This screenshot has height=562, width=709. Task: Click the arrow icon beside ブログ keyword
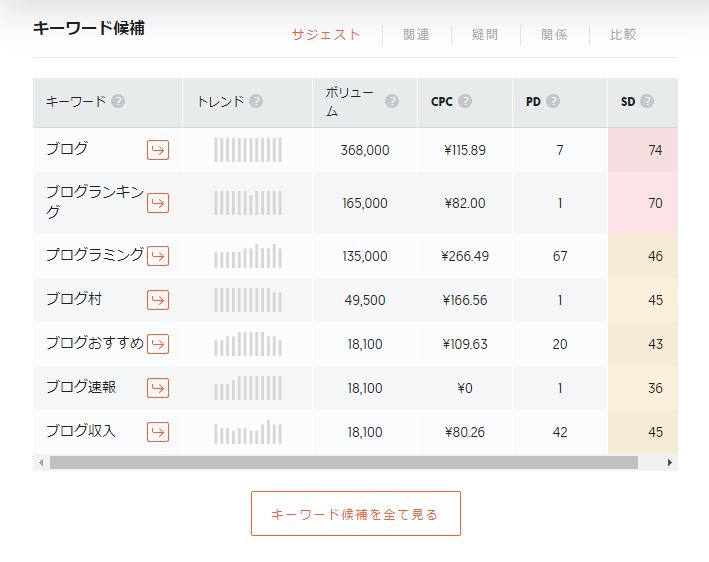158,150
